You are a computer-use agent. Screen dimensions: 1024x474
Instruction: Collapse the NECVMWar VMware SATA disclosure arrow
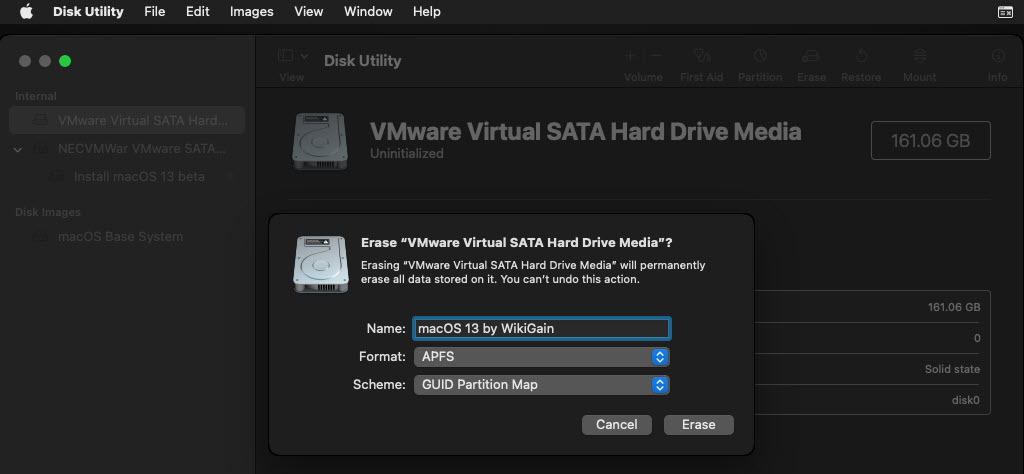[18, 150]
